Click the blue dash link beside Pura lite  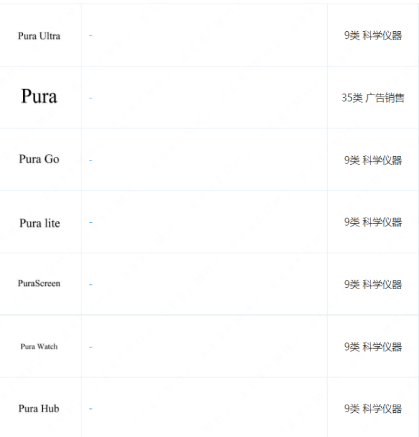(91, 222)
